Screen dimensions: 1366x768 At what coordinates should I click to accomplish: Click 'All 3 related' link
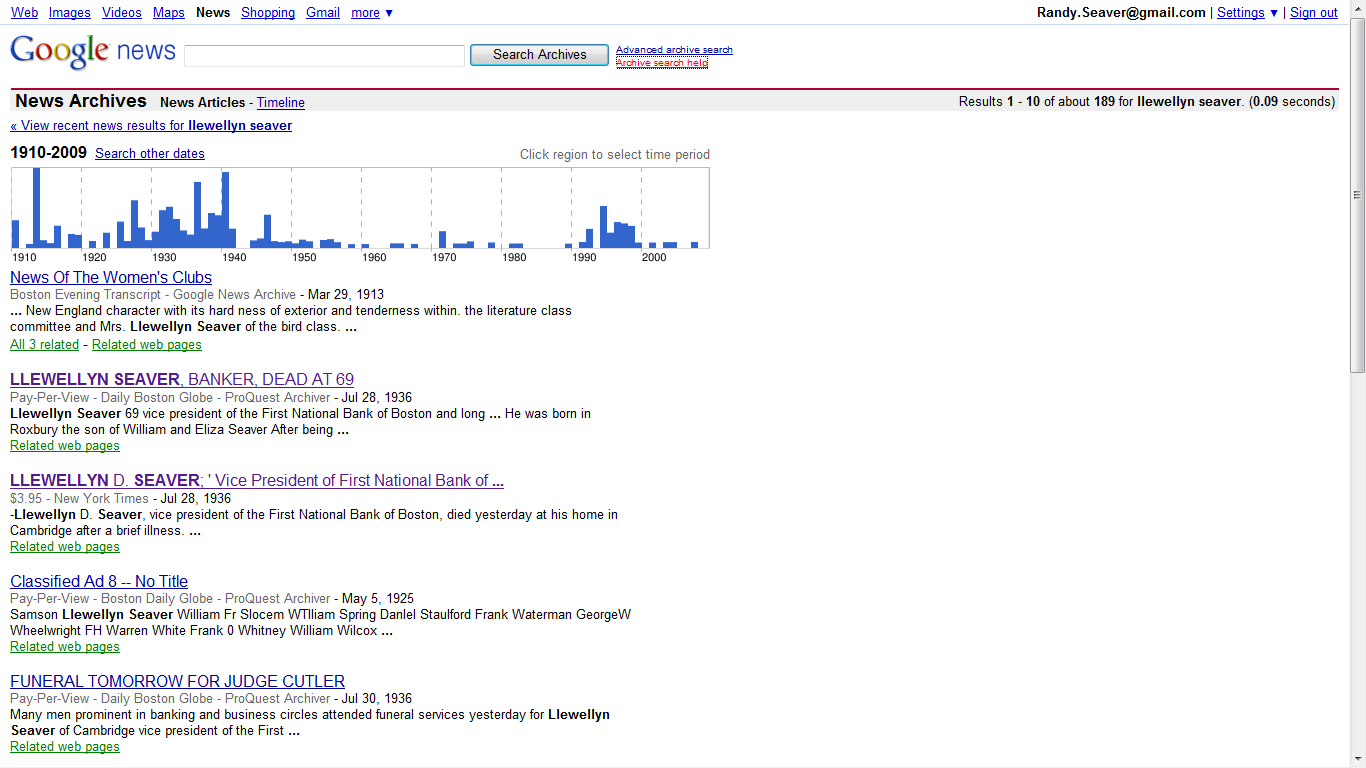pos(44,345)
